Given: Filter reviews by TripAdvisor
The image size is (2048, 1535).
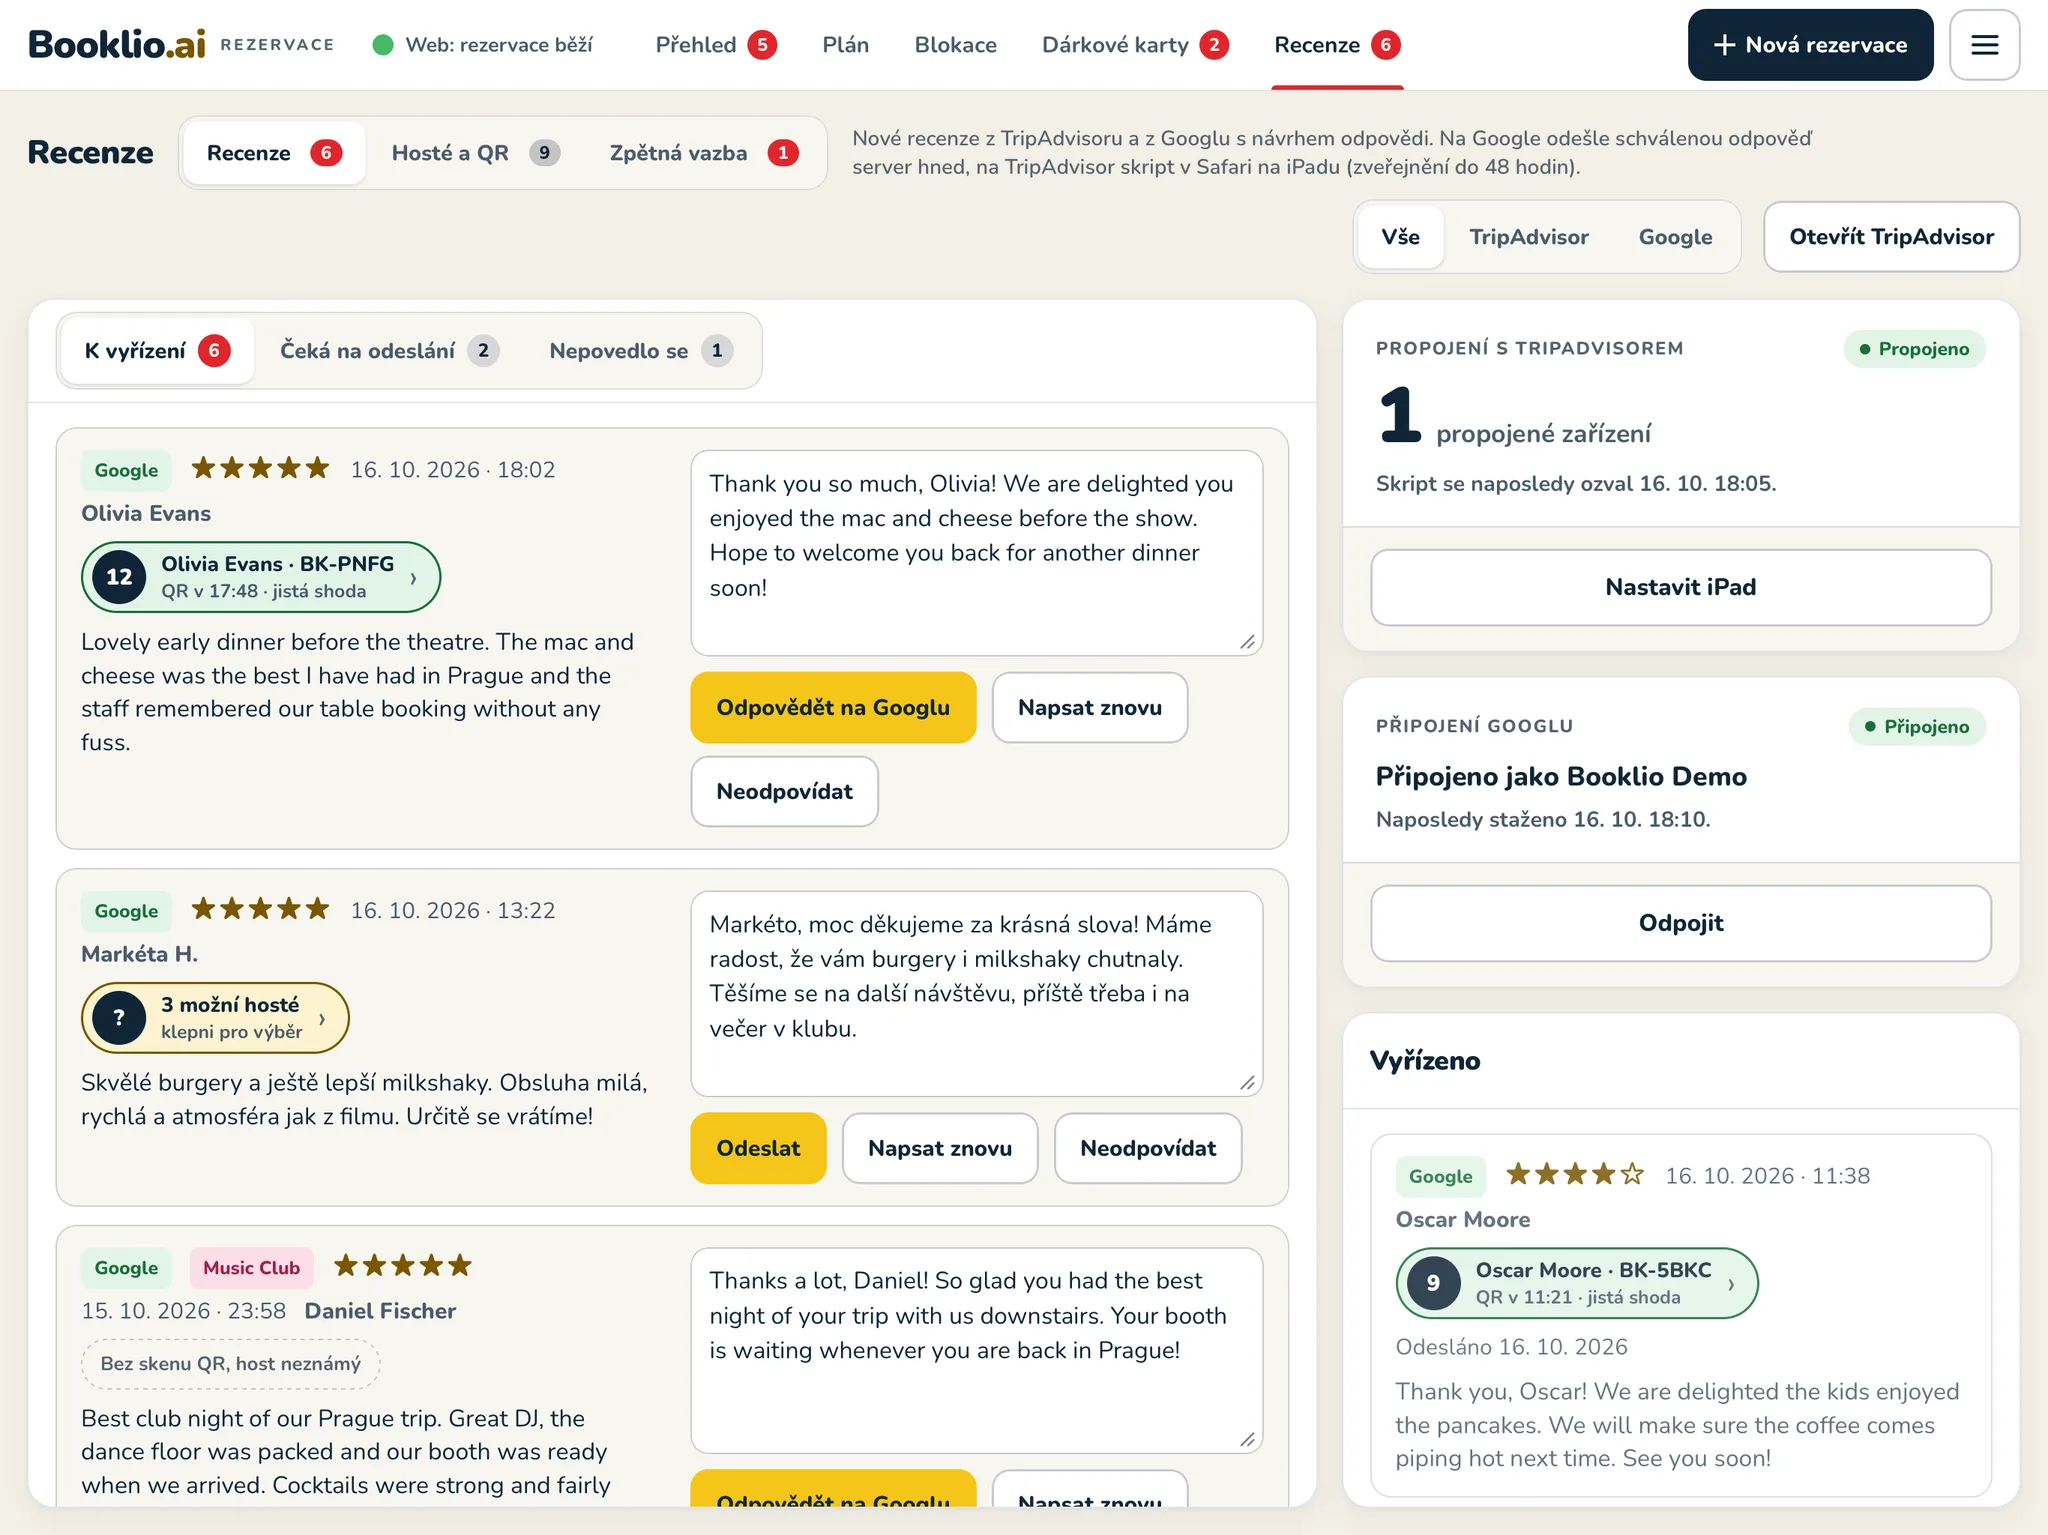Looking at the screenshot, I should tap(1528, 237).
